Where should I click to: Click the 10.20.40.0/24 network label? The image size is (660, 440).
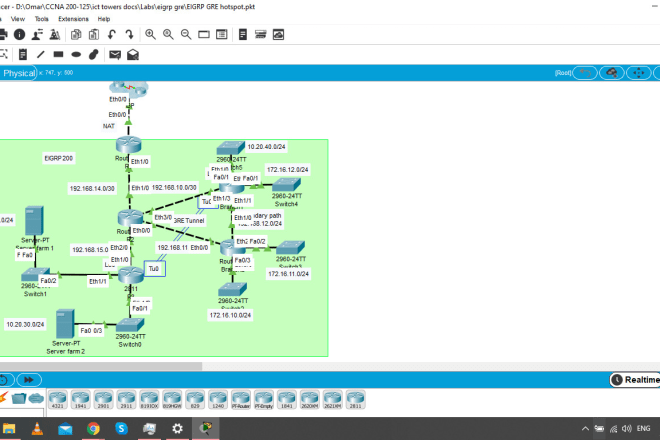[x=266, y=147]
